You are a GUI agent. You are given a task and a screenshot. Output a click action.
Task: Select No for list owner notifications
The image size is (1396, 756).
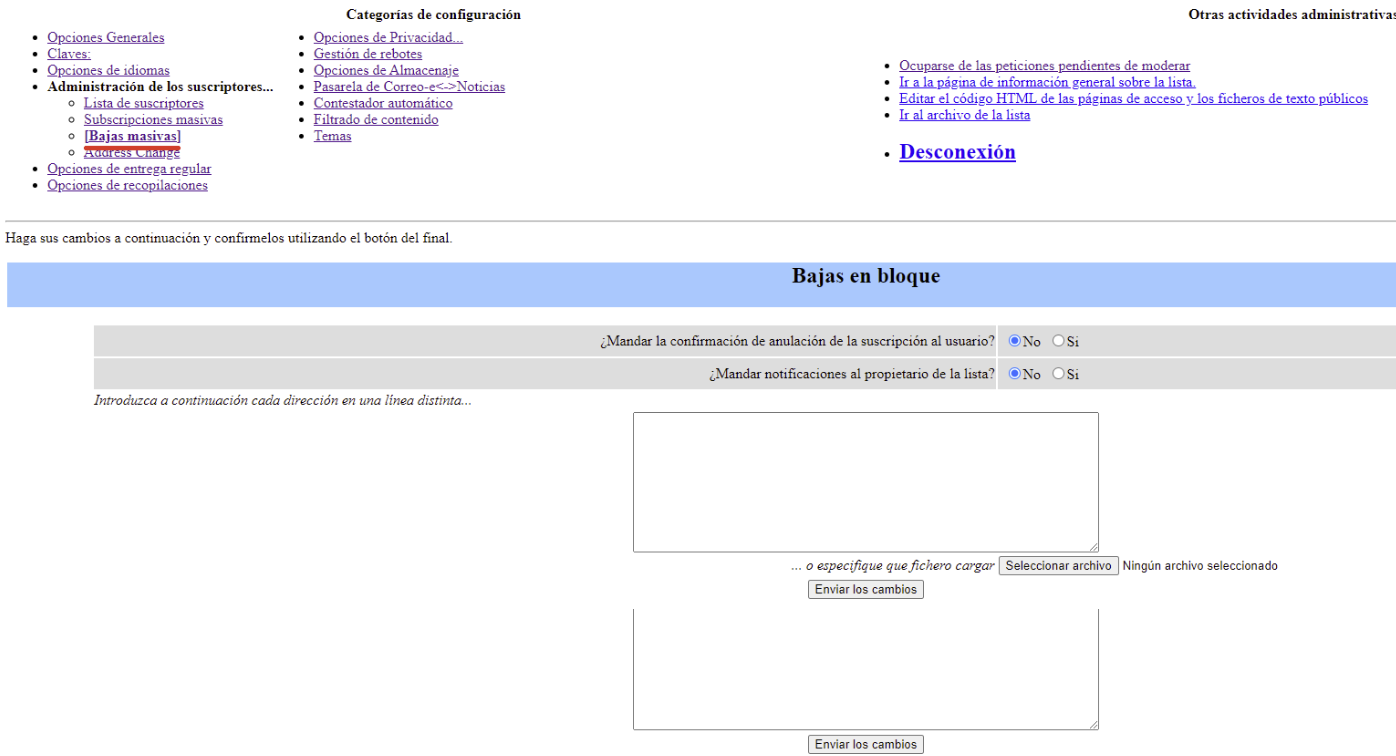pyautogui.click(x=1014, y=374)
